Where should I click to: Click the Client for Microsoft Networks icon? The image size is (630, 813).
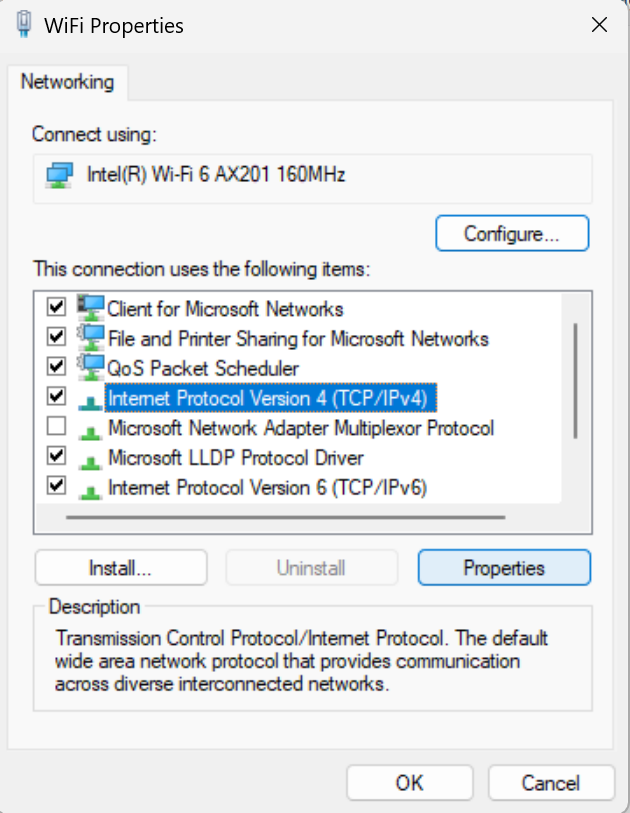click(x=91, y=308)
